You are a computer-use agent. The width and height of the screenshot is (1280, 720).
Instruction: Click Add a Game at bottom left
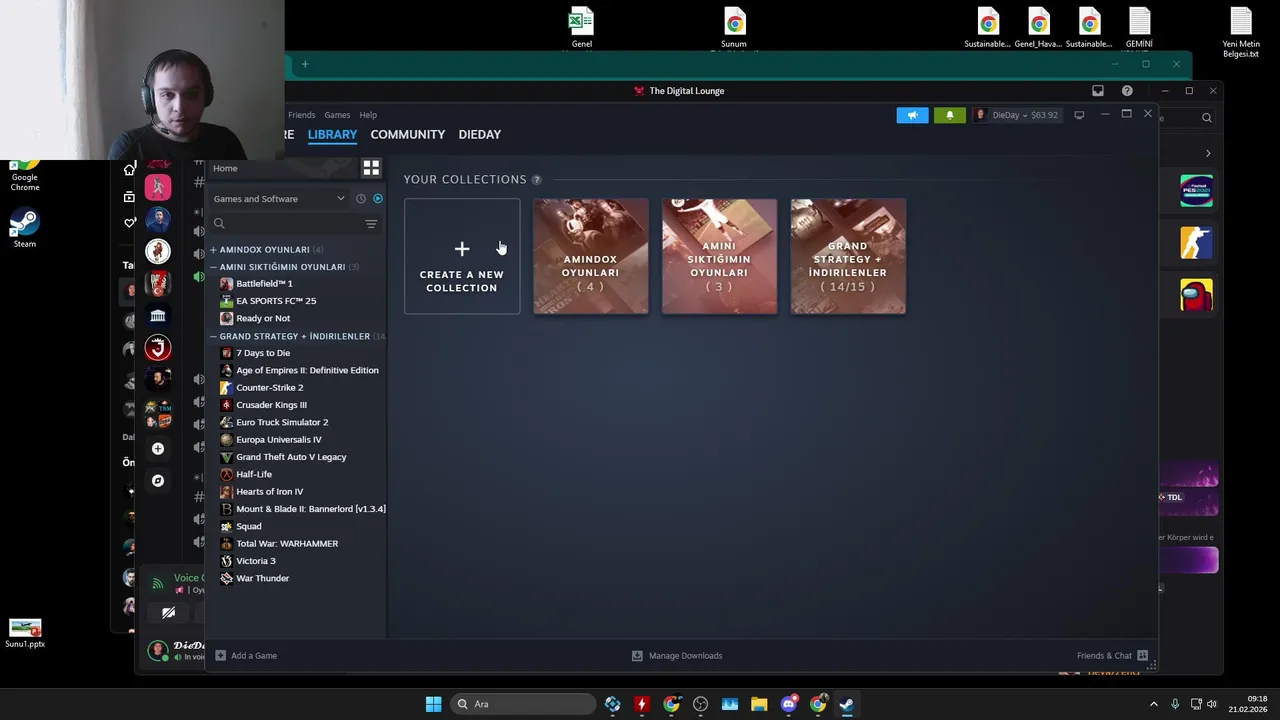click(x=246, y=656)
